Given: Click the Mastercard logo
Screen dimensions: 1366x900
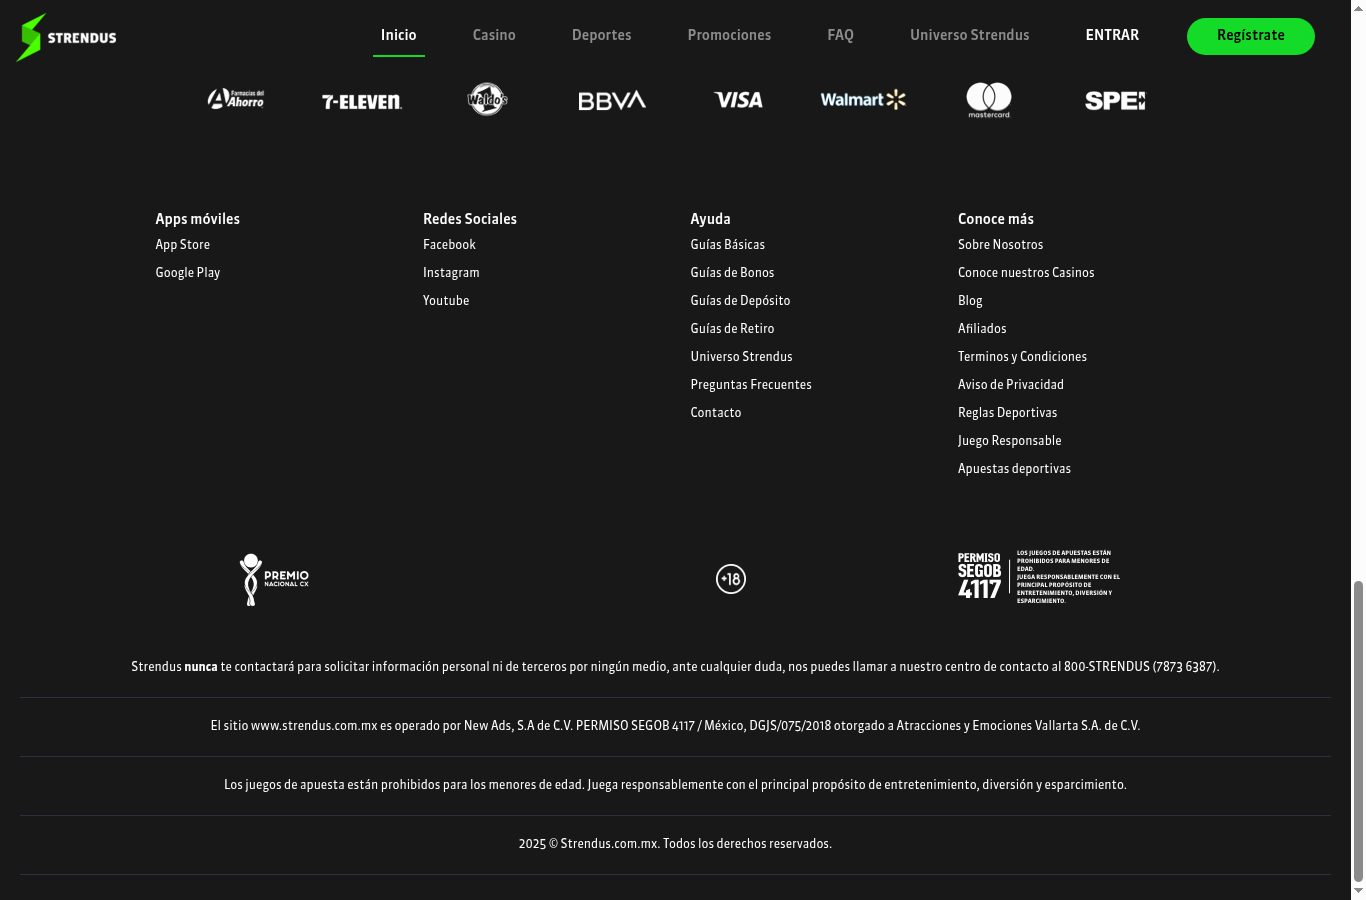Looking at the screenshot, I should (x=989, y=100).
